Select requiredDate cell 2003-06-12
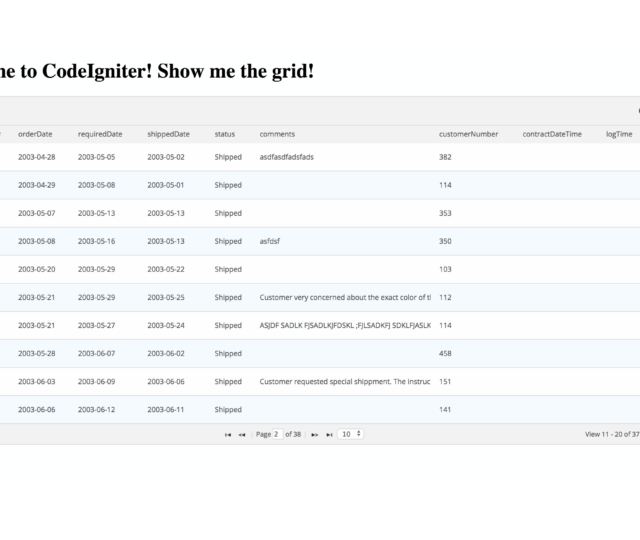640x540 pixels. 97,409
